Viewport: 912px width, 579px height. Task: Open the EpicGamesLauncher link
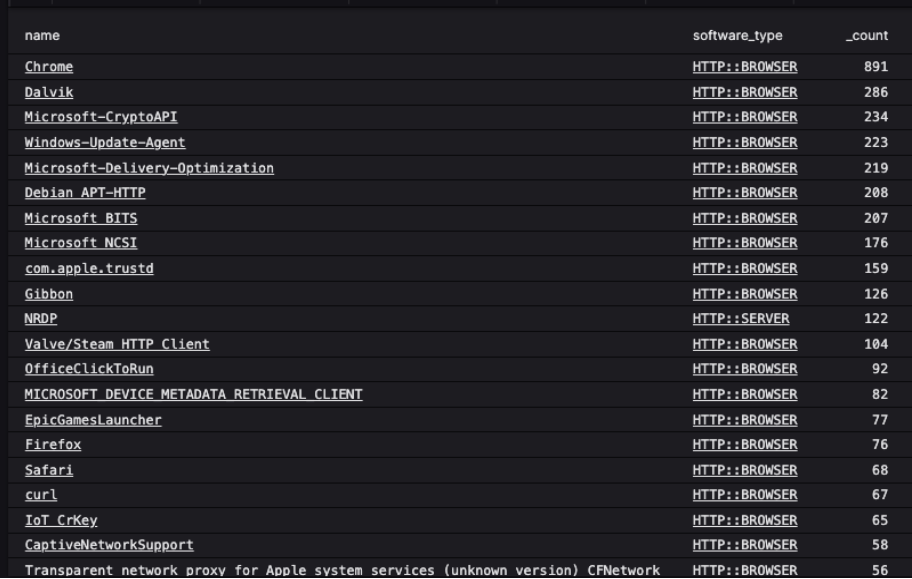pyautogui.click(x=93, y=420)
